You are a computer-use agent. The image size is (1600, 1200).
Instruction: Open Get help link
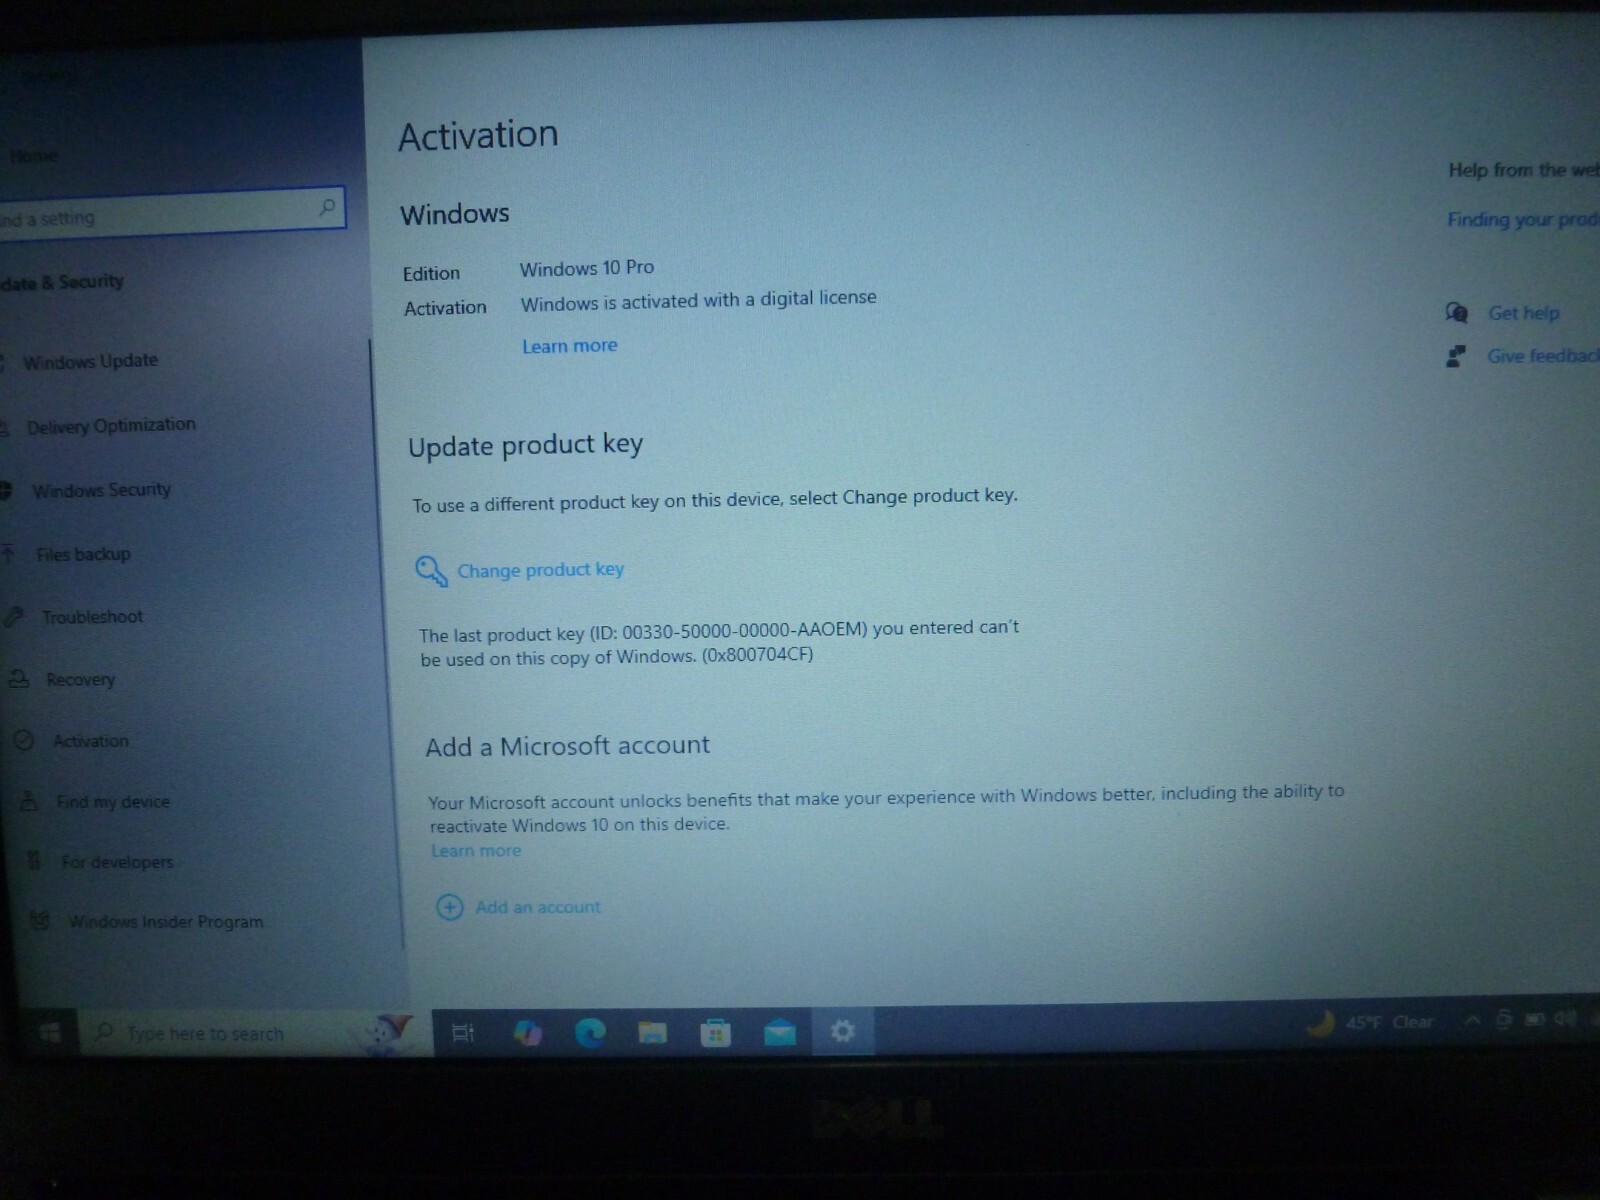(x=1523, y=313)
